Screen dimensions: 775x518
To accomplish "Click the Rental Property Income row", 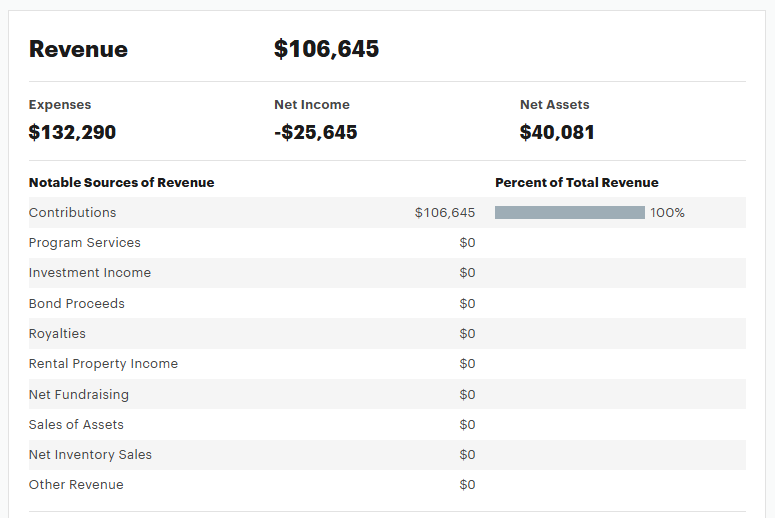I will (103, 364).
